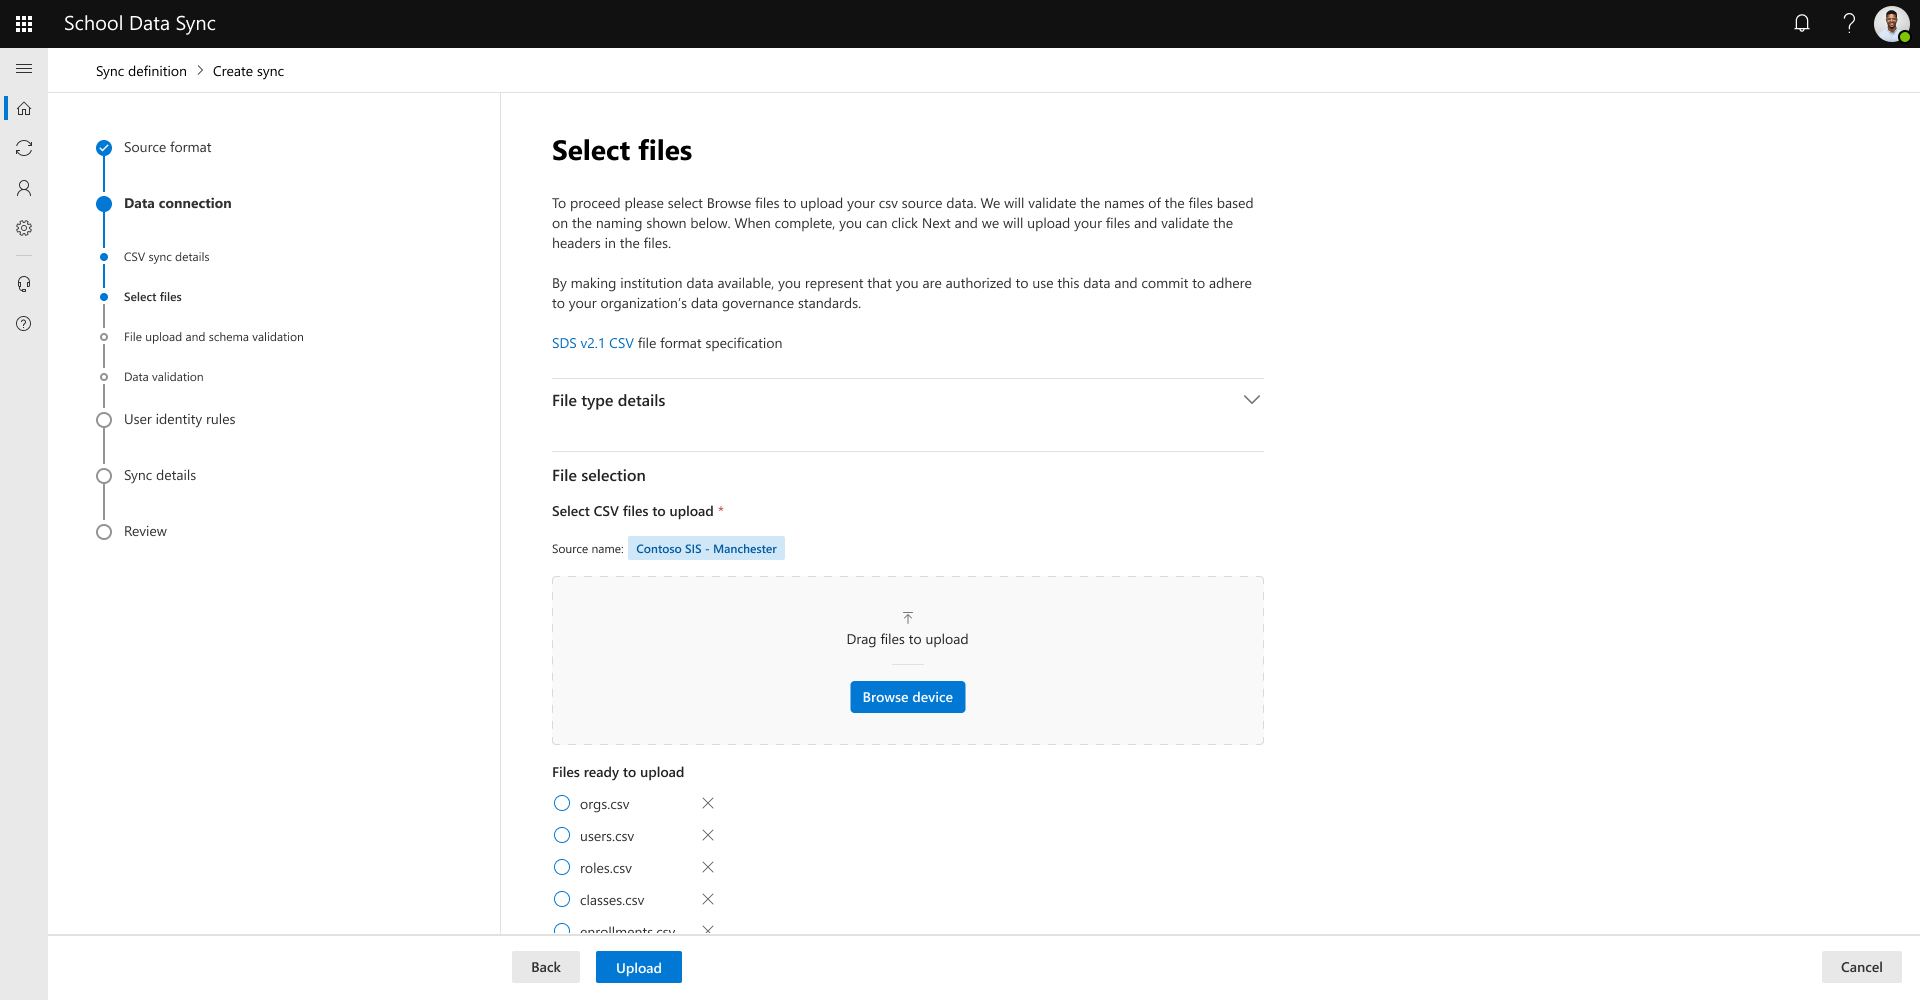
Task: Go to Source format step
Action: pos(168,147)
